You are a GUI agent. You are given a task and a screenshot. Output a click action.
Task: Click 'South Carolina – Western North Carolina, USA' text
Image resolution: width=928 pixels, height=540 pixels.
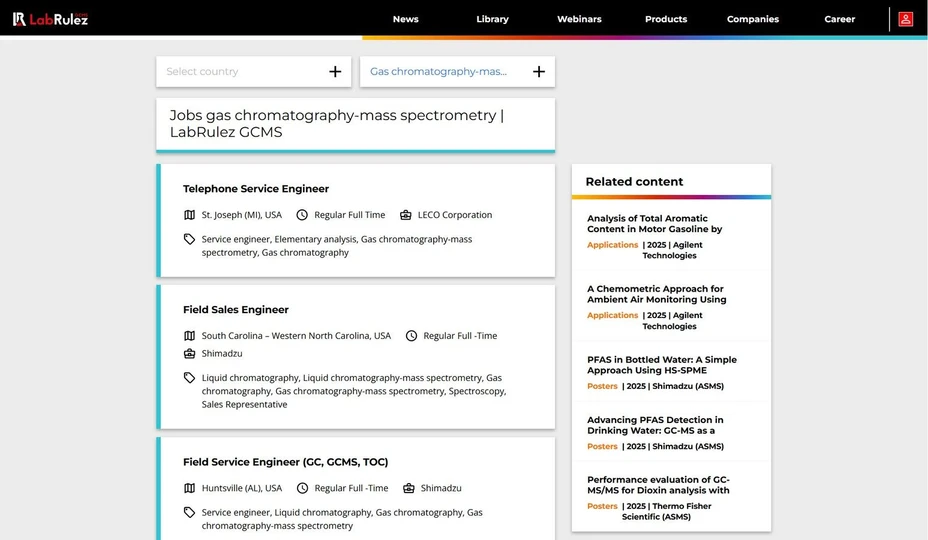(296, 336)
